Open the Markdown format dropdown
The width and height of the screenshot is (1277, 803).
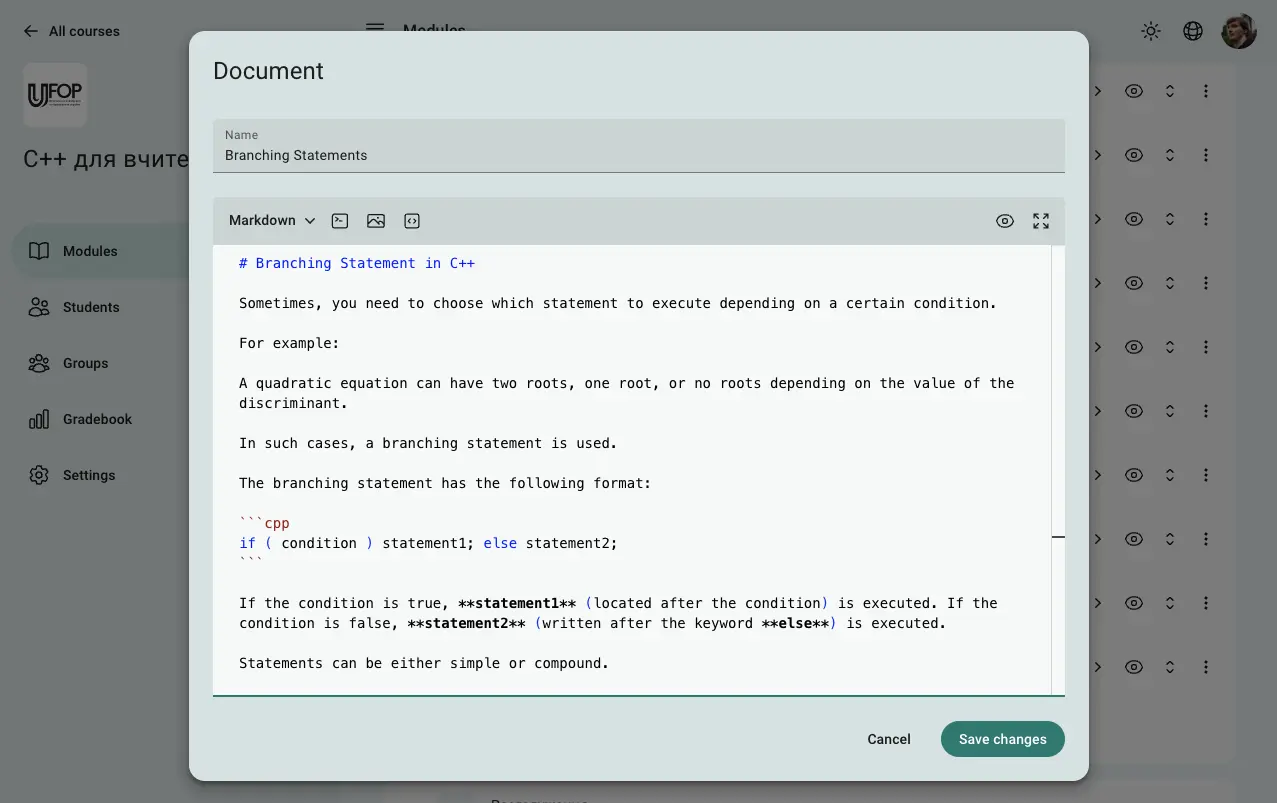(x=271, y=221)
